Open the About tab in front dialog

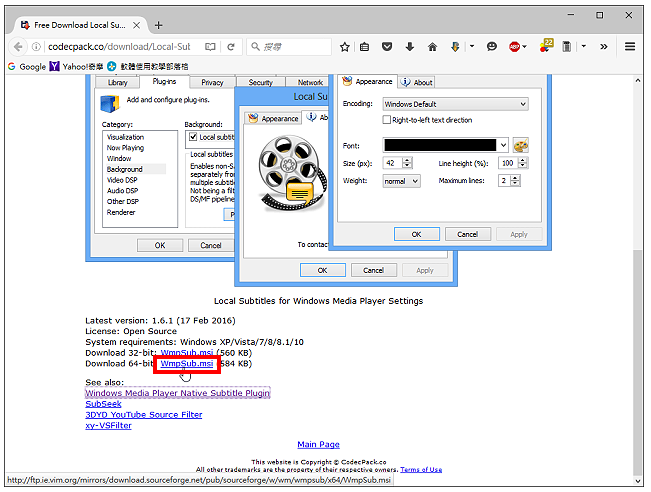(x=417, y=82)
